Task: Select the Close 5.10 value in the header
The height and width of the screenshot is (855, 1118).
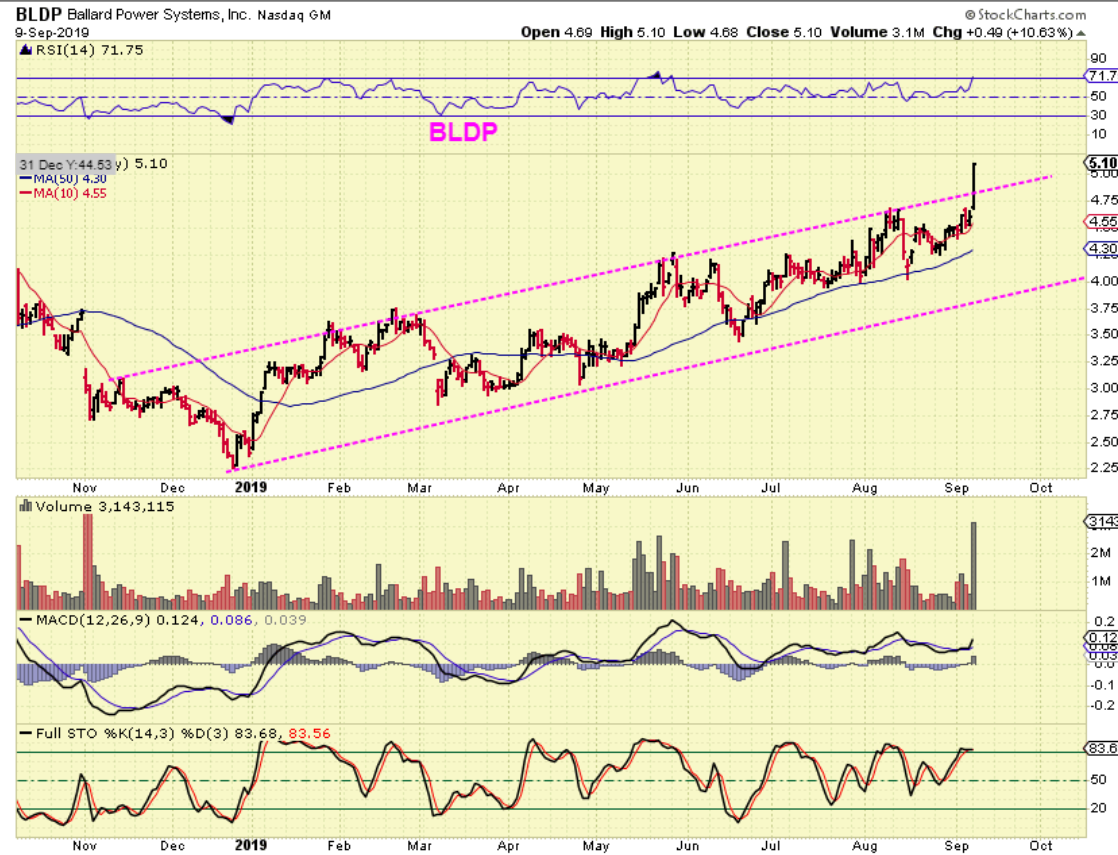Action: coord(784,32)
